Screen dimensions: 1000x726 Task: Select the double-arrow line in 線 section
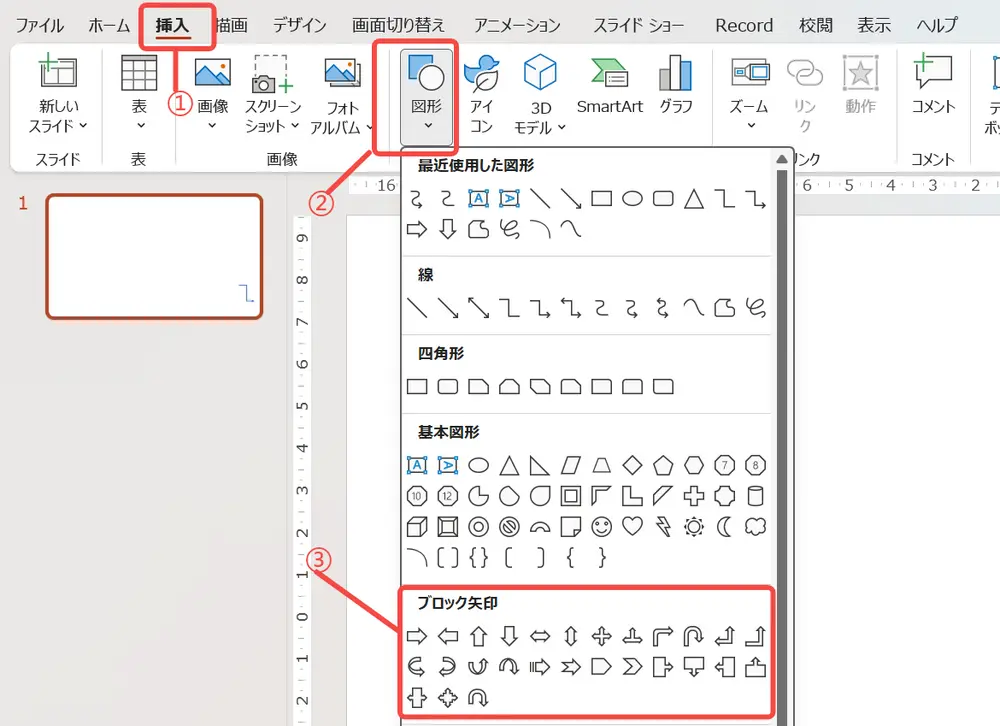point(478,308)
